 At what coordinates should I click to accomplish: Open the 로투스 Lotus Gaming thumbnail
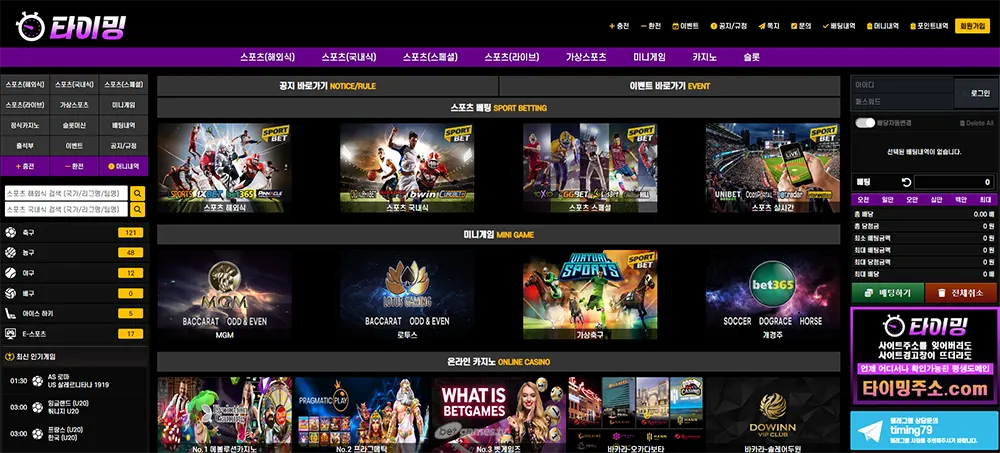point(407,295)
